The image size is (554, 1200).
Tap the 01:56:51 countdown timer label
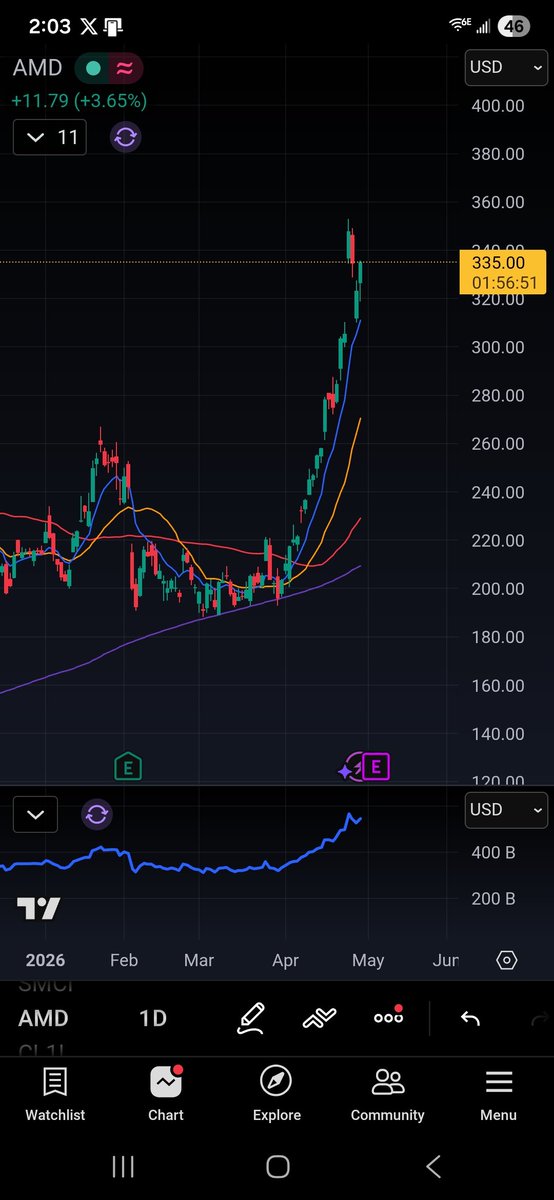coord(504,283)
